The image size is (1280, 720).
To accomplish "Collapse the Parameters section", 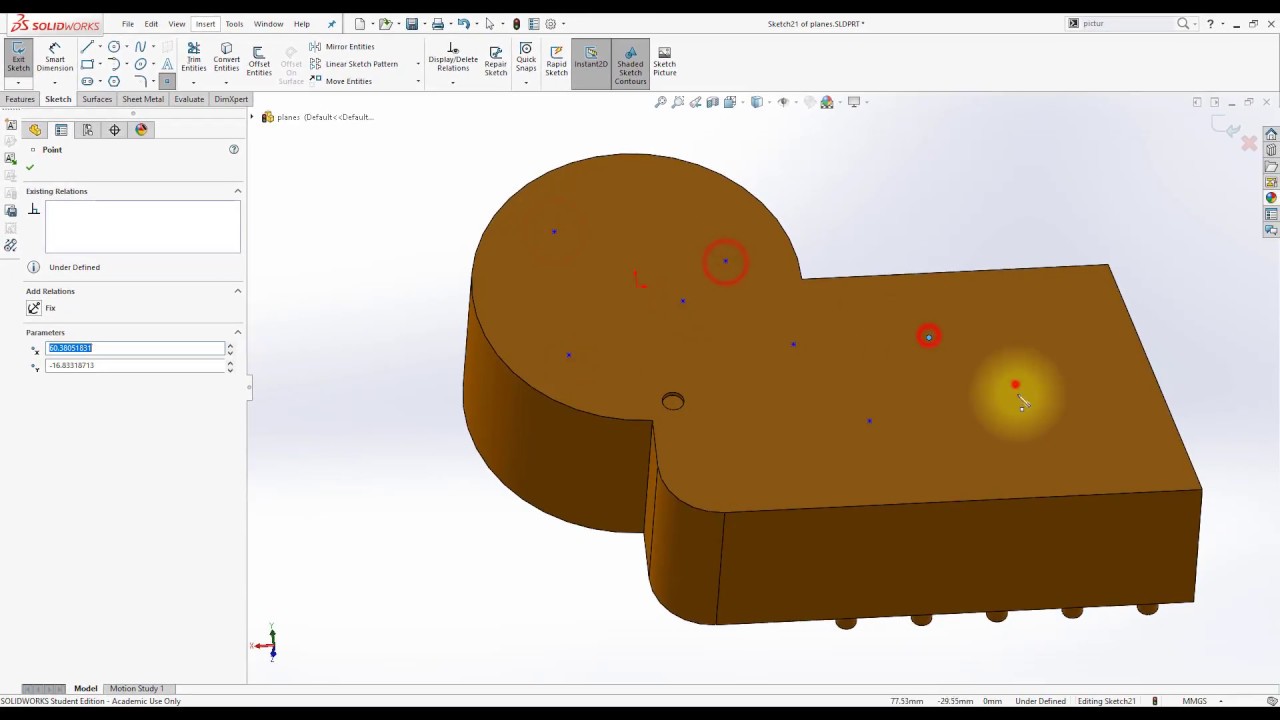I will pos(238,332).
